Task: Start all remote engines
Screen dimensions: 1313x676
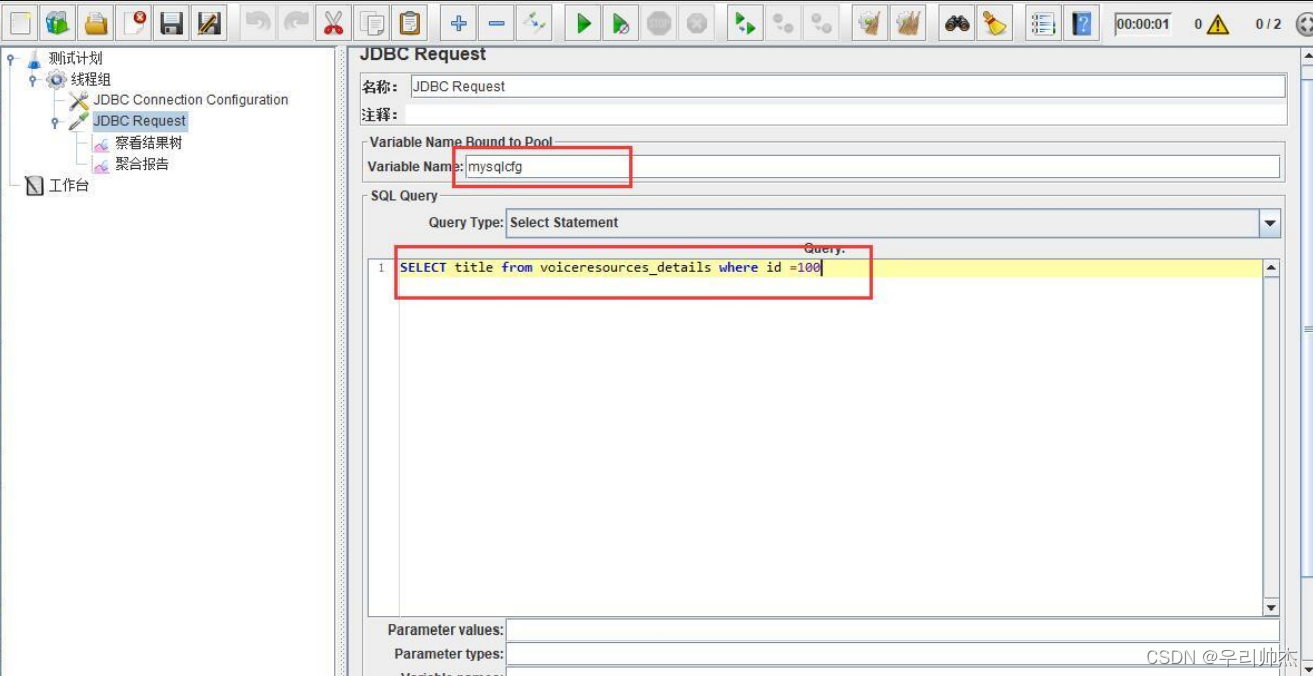Action: (745, 22)
